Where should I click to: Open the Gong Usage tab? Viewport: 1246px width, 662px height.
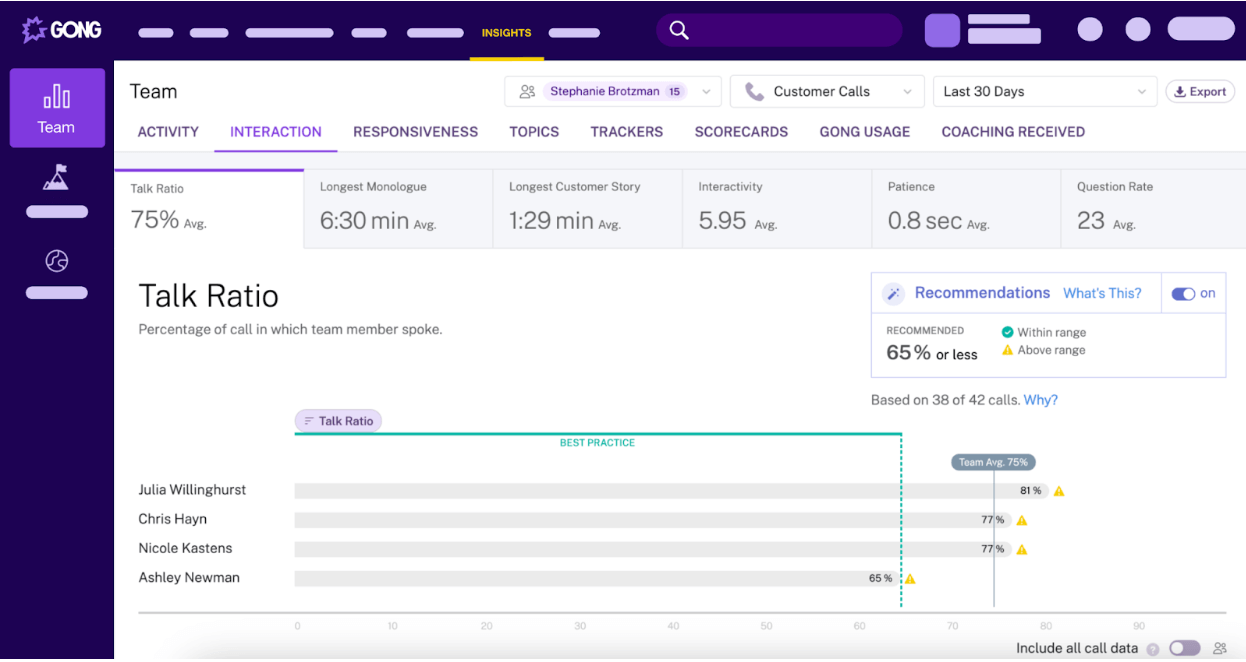[x=865, y=132]
